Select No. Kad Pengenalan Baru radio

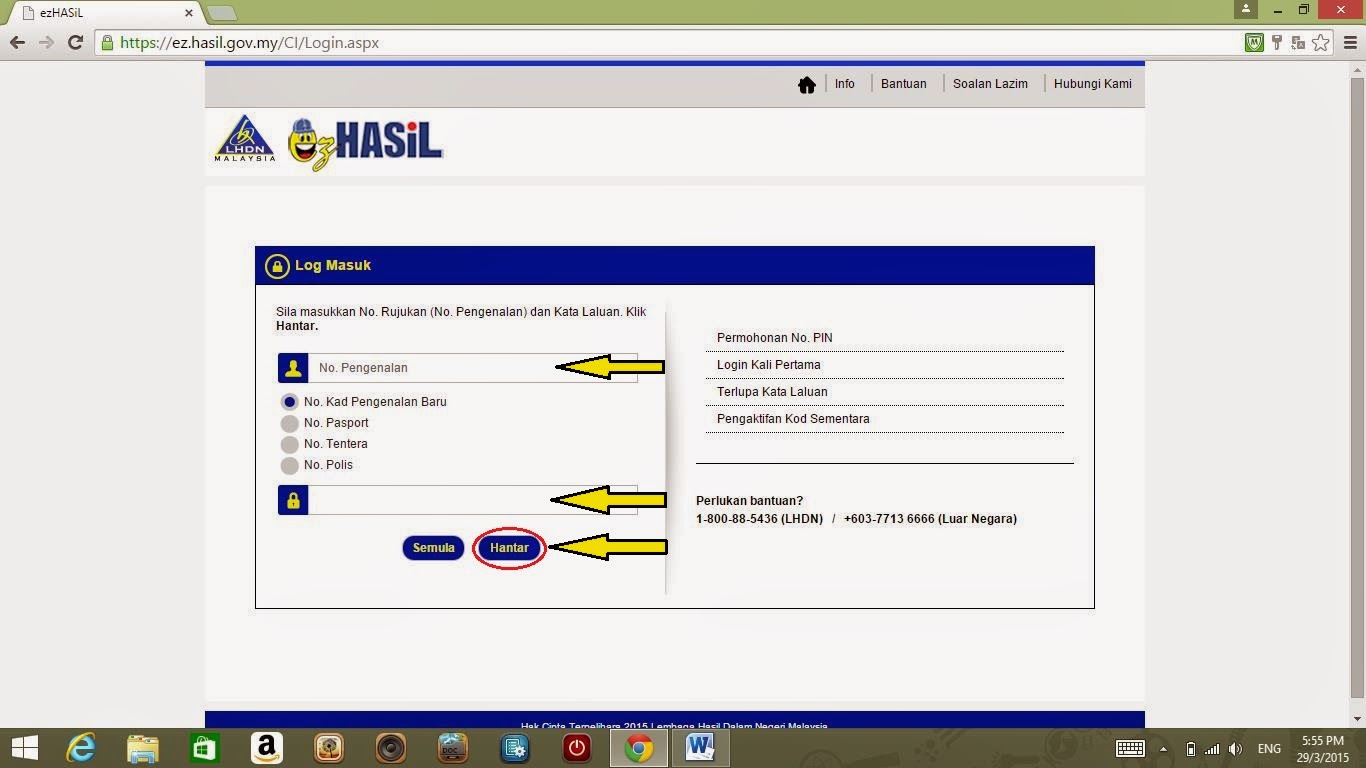click(290, 402)
